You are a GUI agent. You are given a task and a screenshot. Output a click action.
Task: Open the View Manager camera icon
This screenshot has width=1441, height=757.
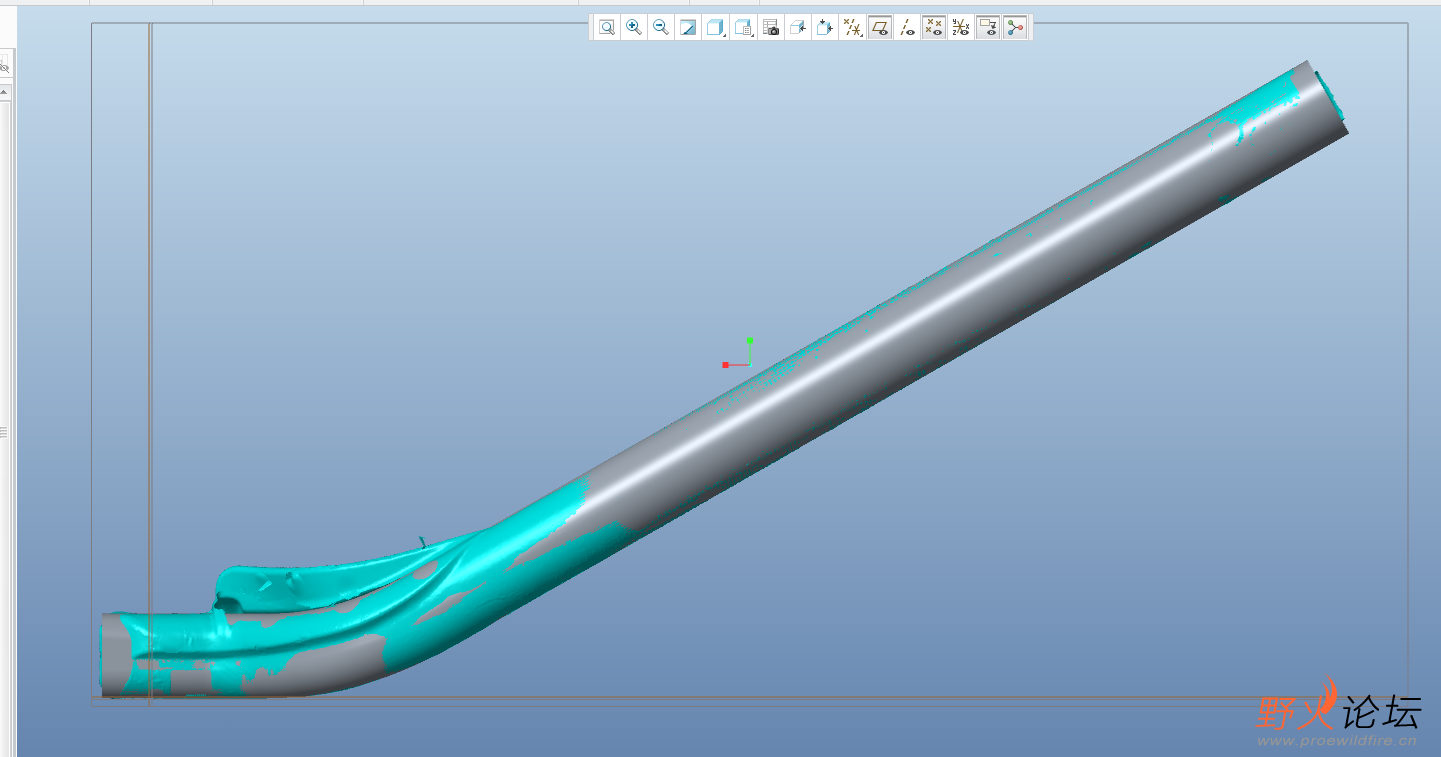[770, 28]
